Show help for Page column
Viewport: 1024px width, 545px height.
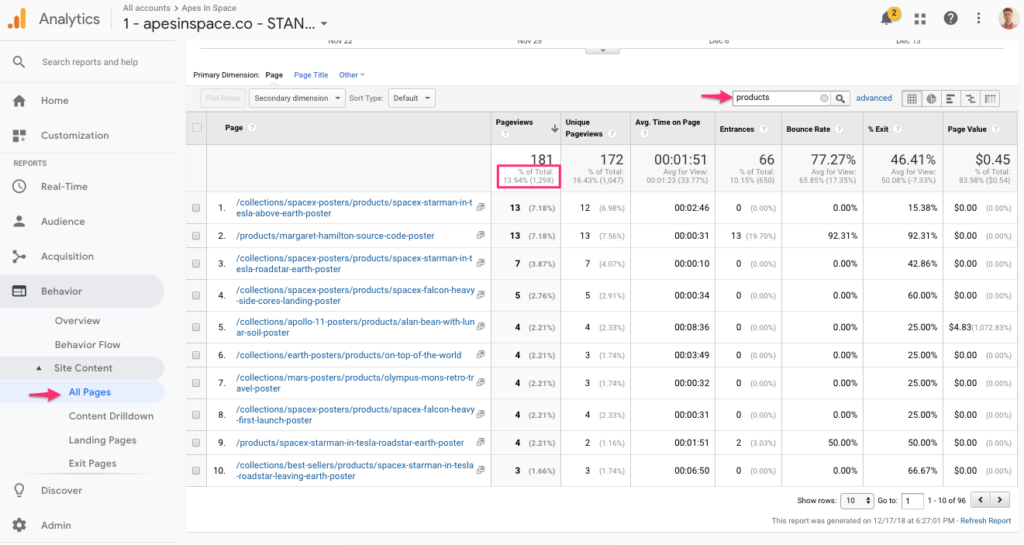click(252, 128)
